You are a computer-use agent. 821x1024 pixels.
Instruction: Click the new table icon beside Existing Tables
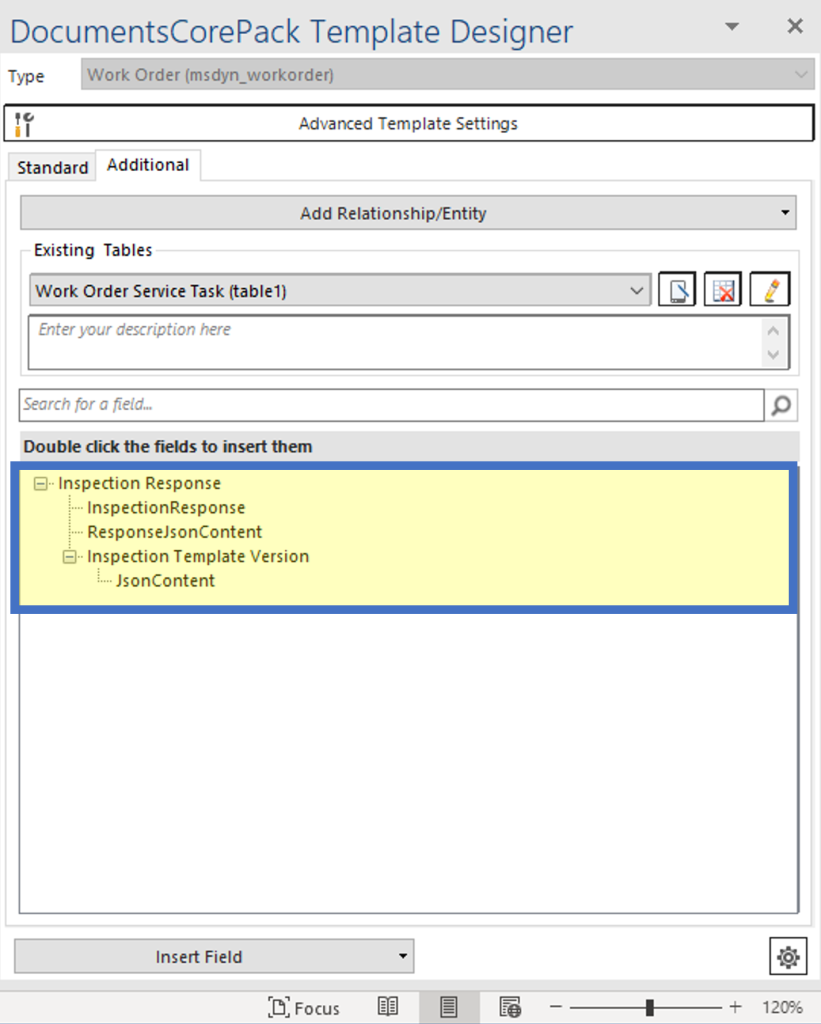[x=677, y=290]
